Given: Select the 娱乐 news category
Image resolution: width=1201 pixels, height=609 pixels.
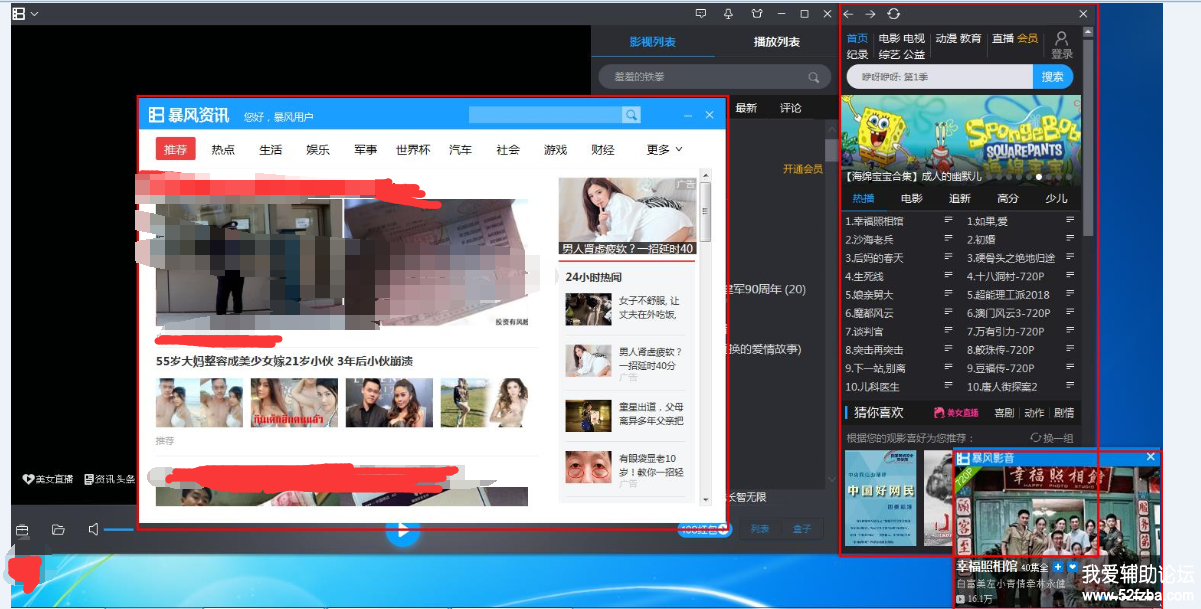Looking at the screenshot, I should [x=318, y=149].
